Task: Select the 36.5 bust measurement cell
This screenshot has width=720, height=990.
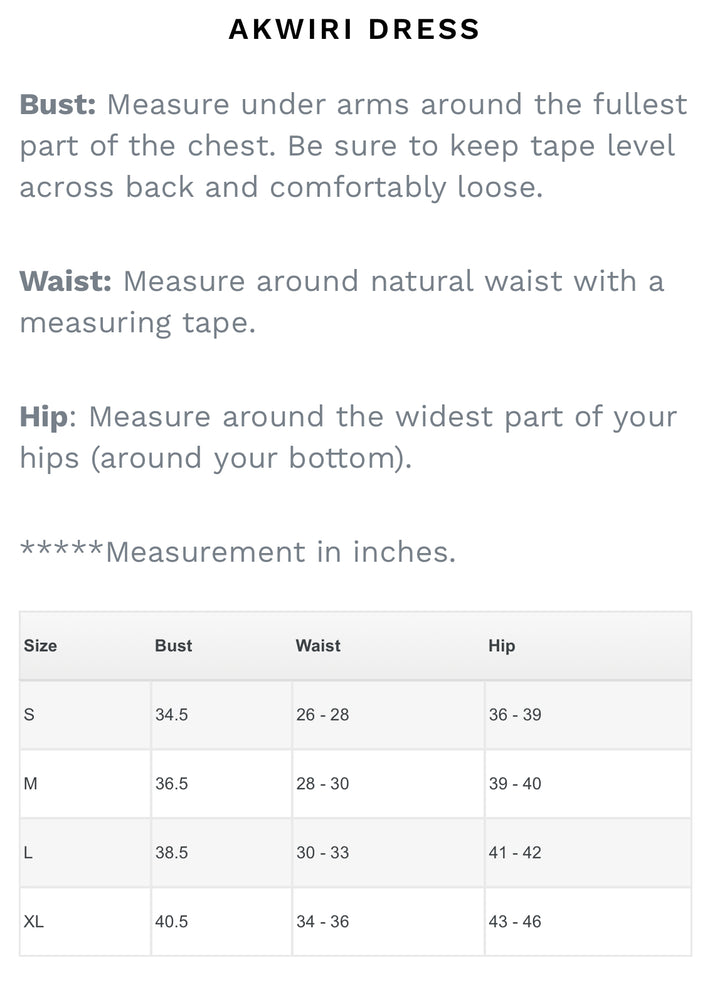Action: tap(171, 784)
